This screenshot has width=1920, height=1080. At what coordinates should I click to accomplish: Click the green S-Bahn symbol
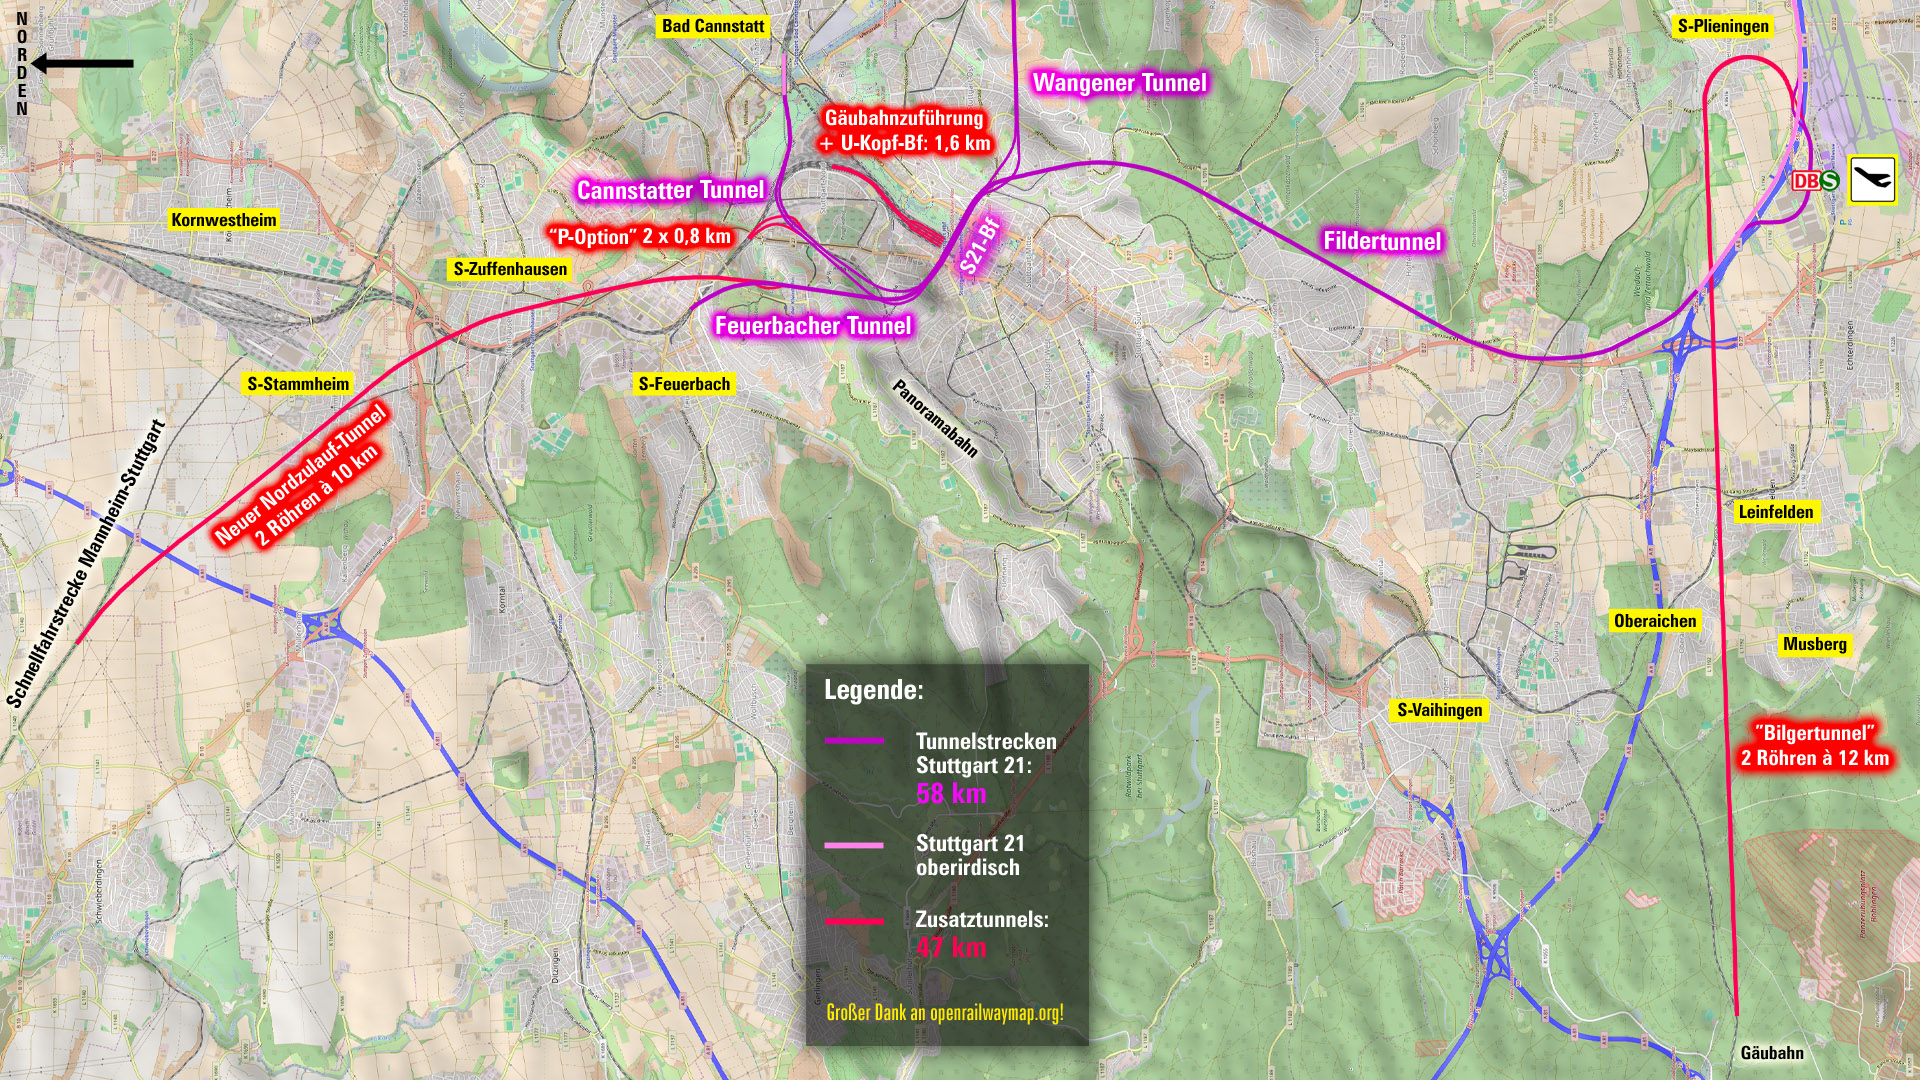coord(1829,181)
